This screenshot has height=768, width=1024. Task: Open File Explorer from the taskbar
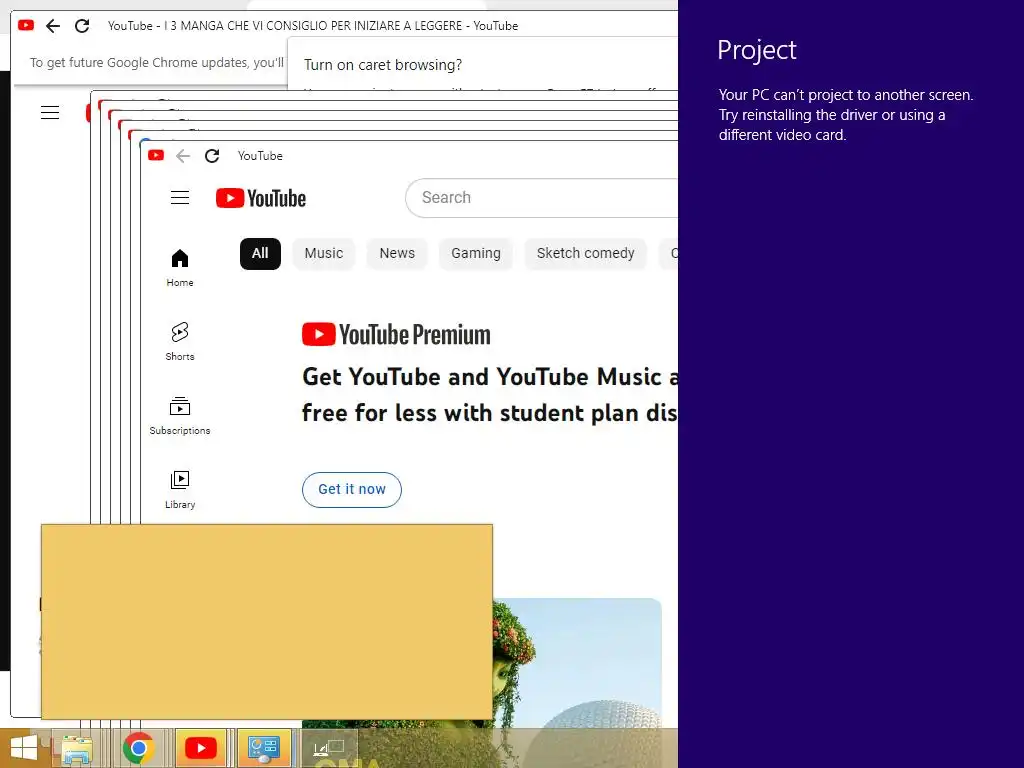pyautogui.click(x=76, y=748)
